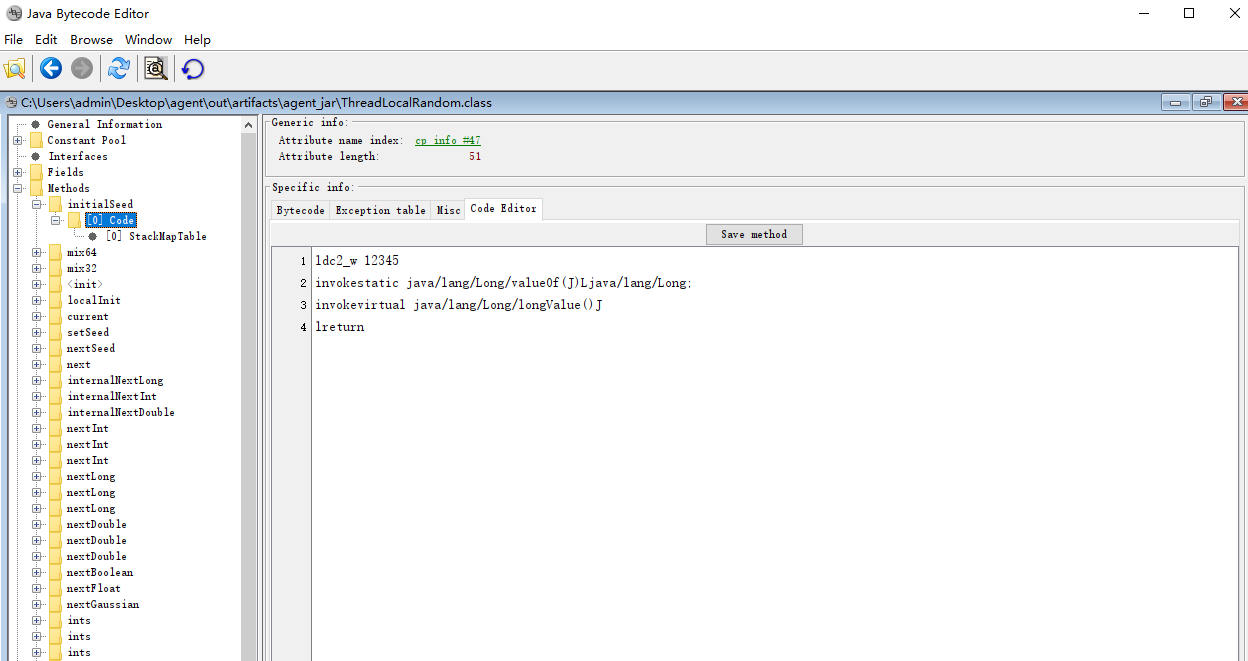
Task: Click the magnifier document search icon
Action: [156, 68]
